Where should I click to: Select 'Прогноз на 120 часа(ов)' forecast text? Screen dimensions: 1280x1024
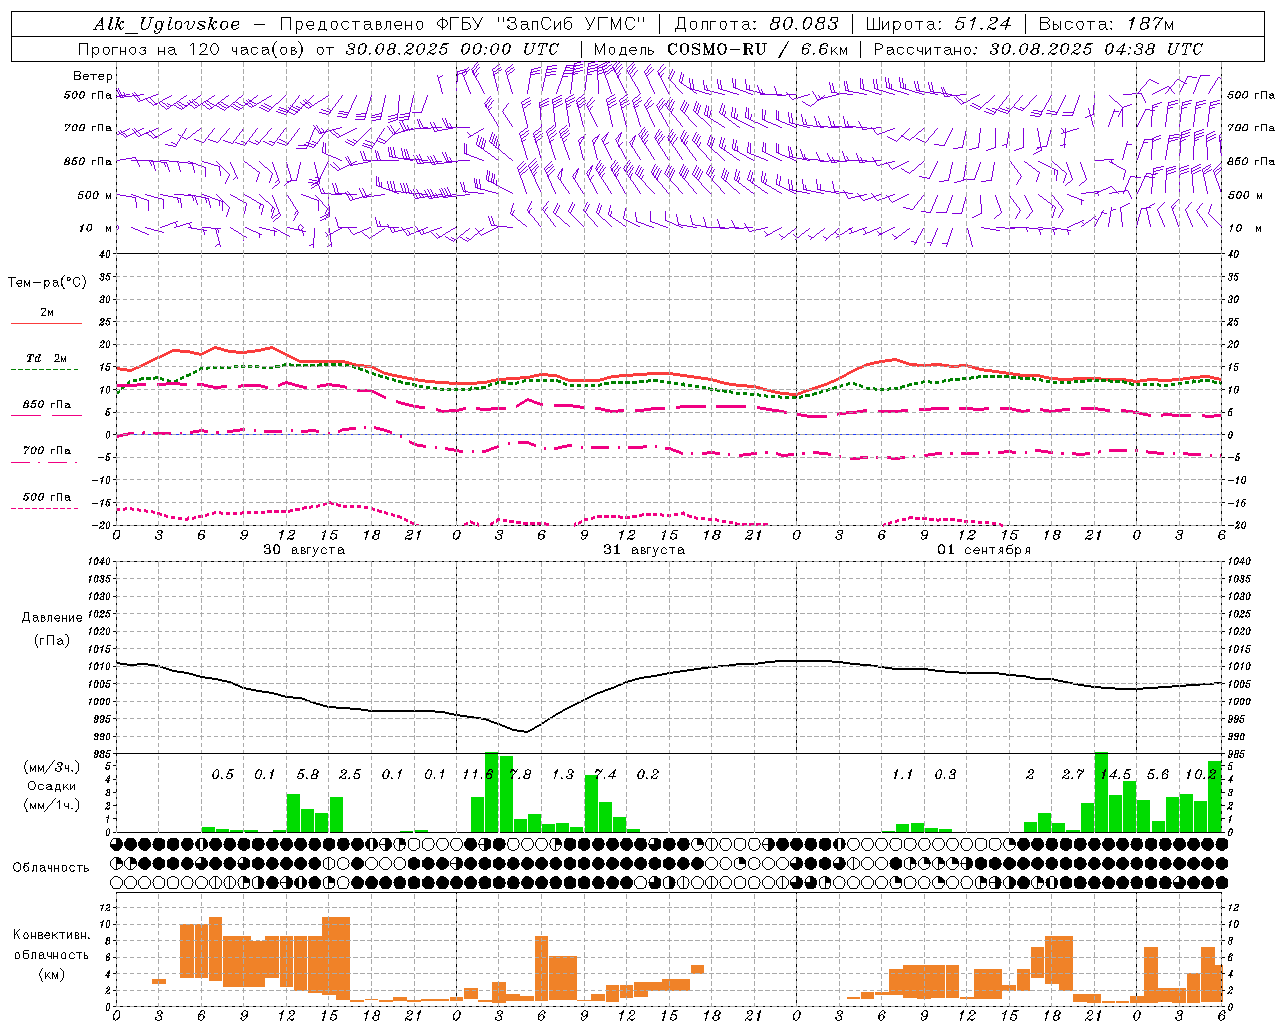coord(192,49)
